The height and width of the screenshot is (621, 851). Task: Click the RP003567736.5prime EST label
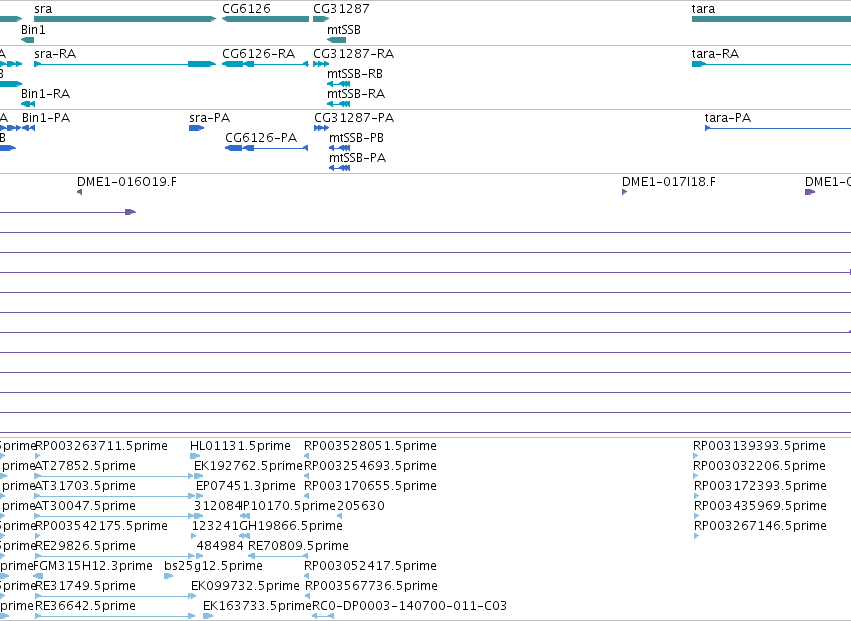pyautogui.click(x=371, y=586)
